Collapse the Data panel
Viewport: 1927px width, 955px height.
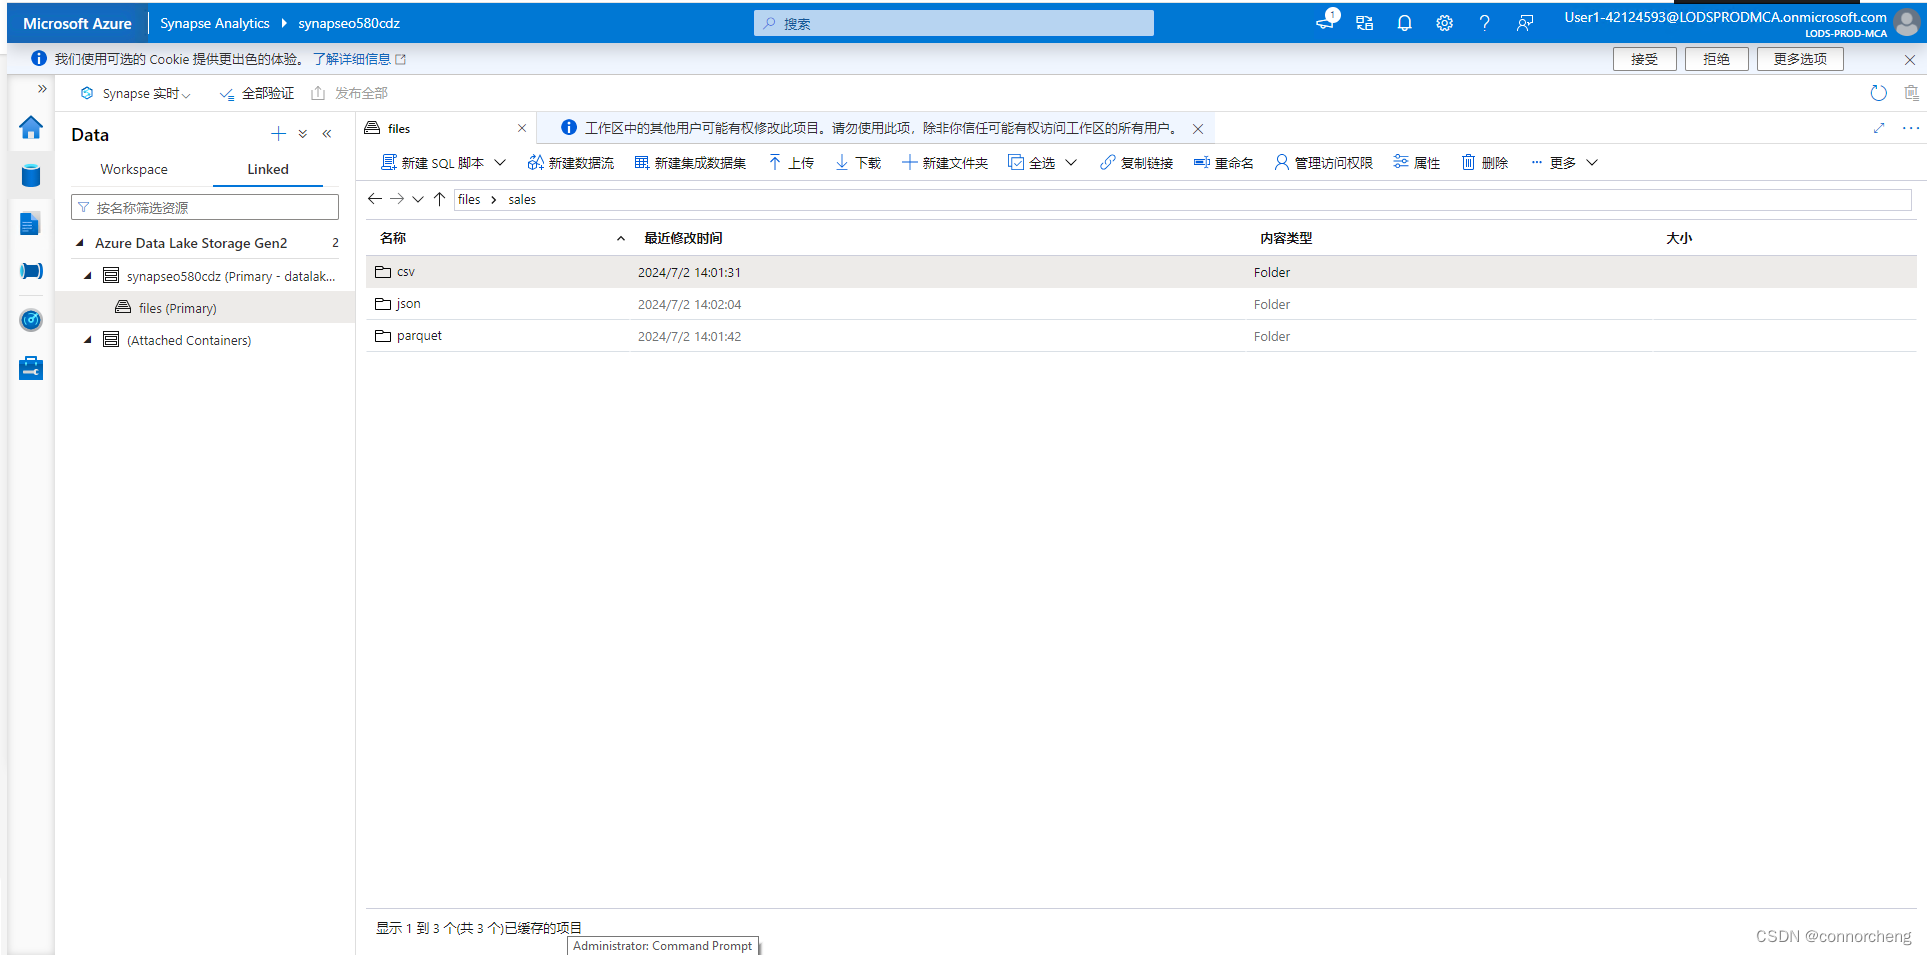coord(327,134)
